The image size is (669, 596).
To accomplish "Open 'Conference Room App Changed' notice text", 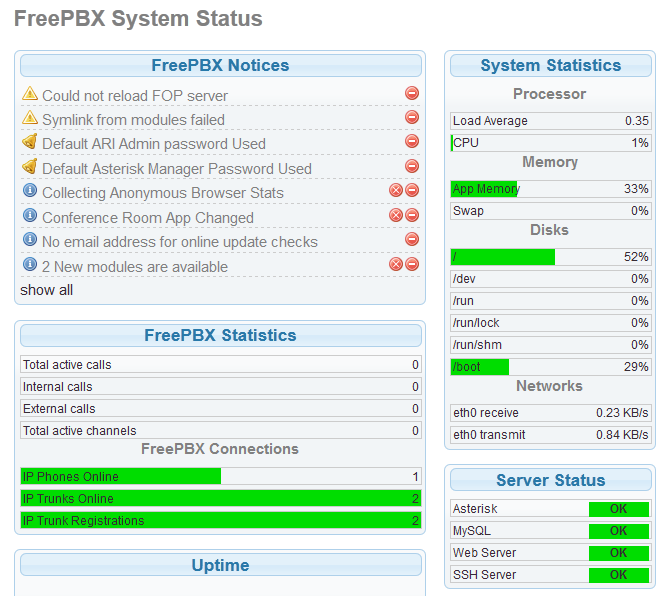I will click(x=148, y=218).
